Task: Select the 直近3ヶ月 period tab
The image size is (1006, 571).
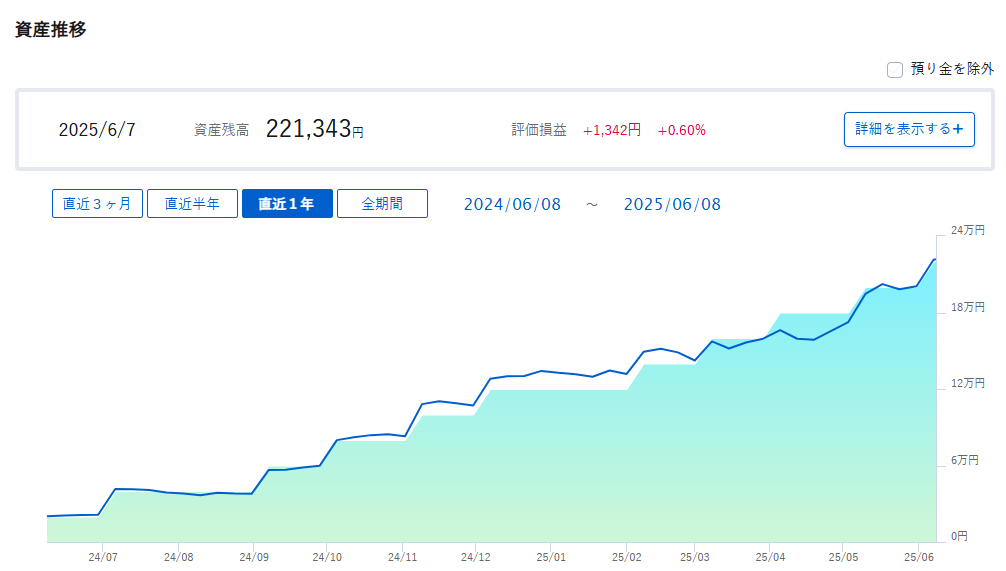Action: [x=97, y=204]
